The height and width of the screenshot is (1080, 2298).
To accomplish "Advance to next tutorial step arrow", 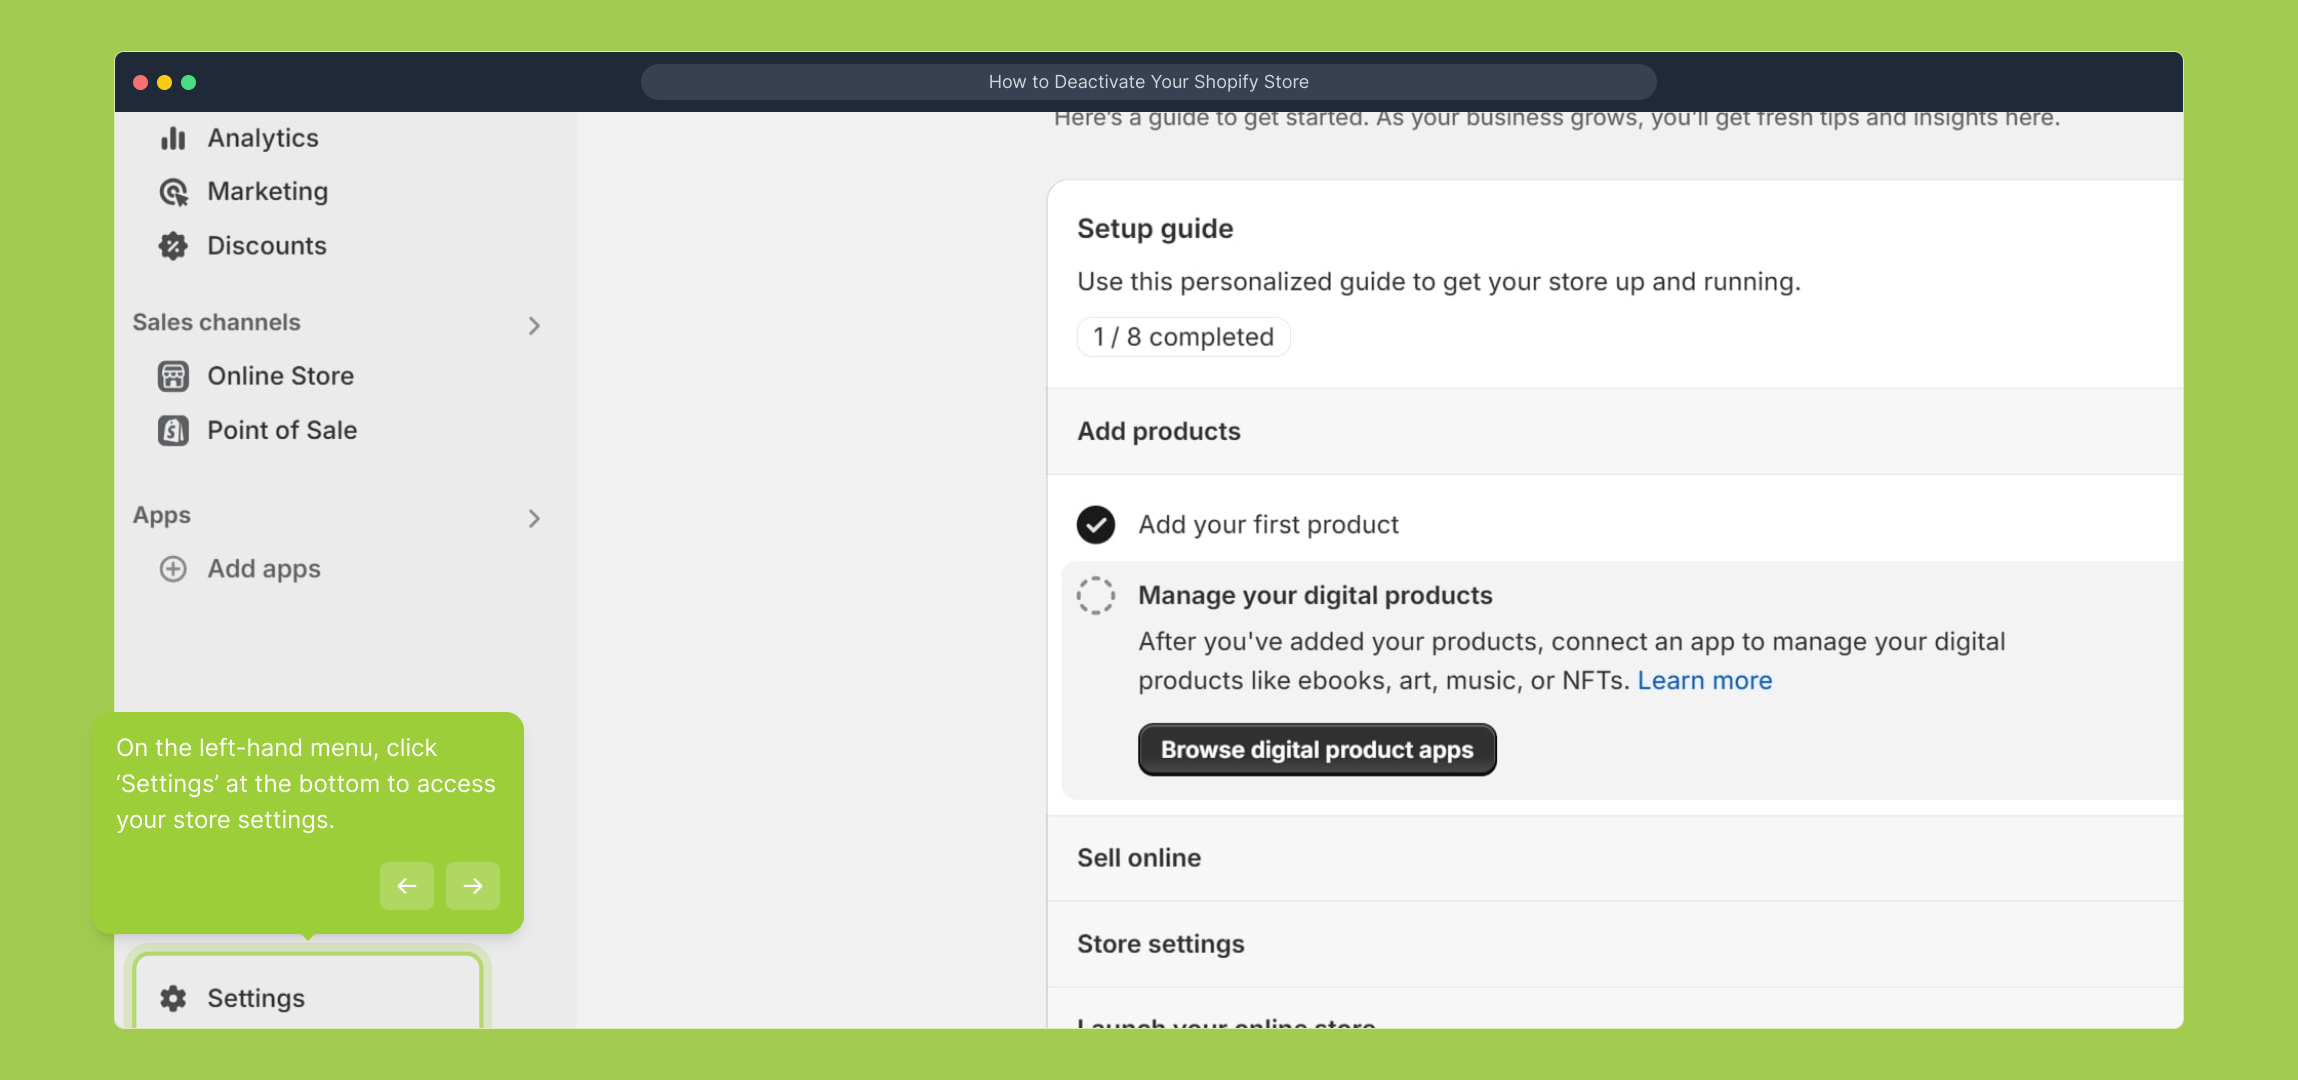I will pyautogui.click(x=473, y=886).
